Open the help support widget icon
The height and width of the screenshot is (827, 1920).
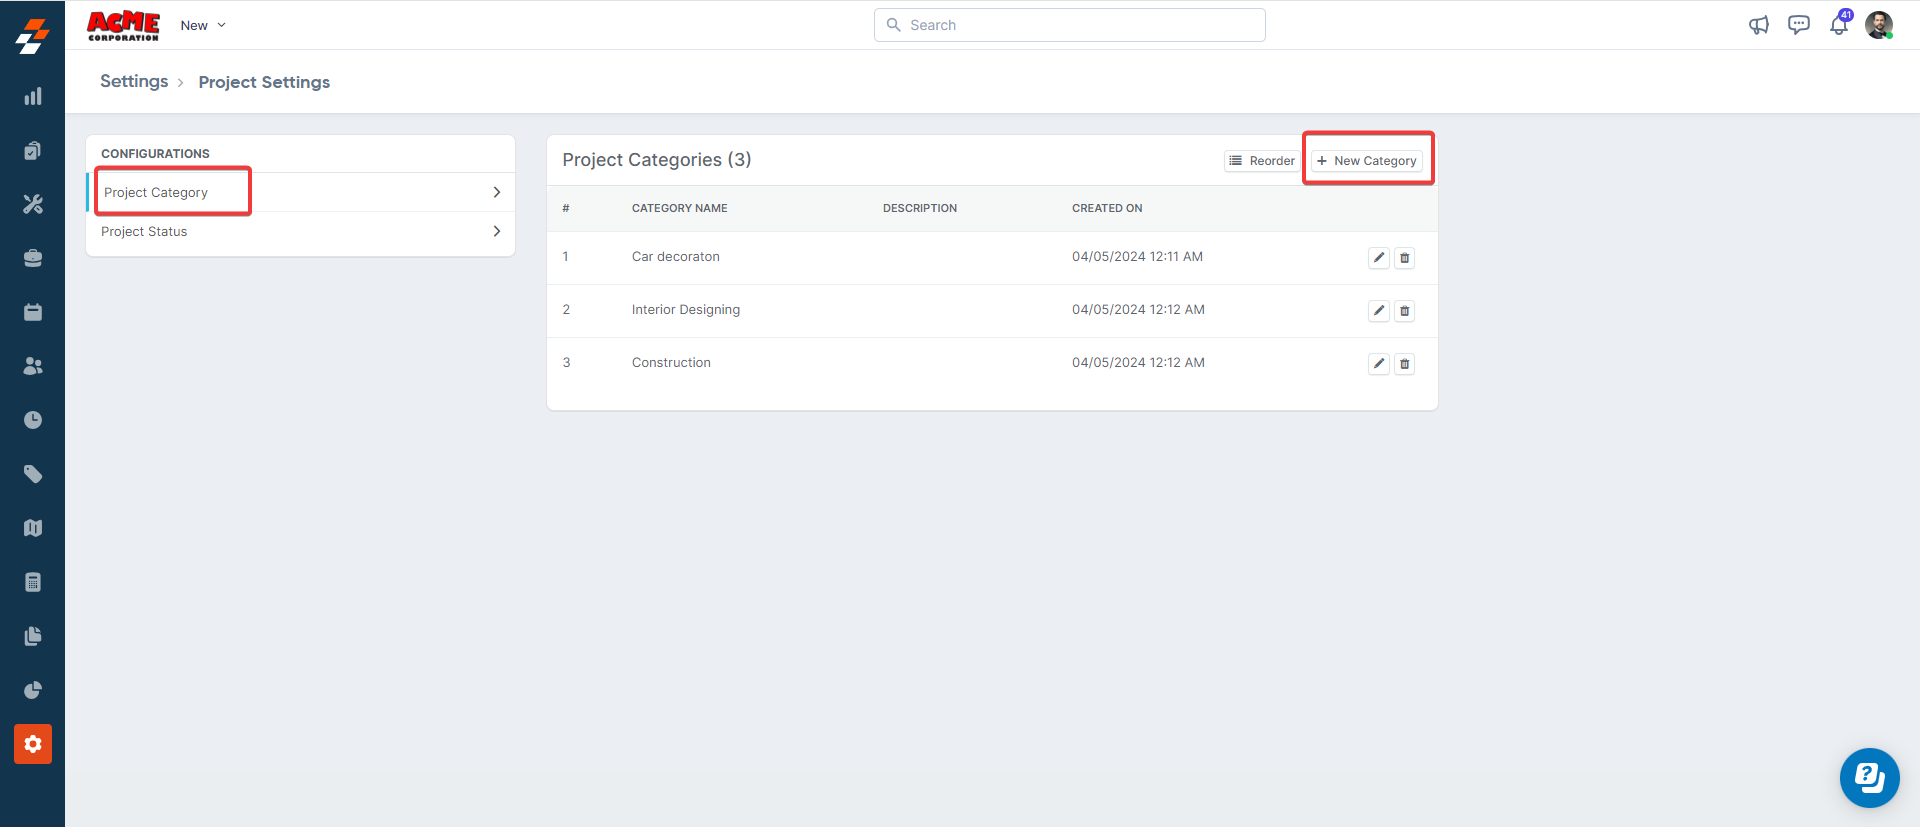tap(1868, 778)
